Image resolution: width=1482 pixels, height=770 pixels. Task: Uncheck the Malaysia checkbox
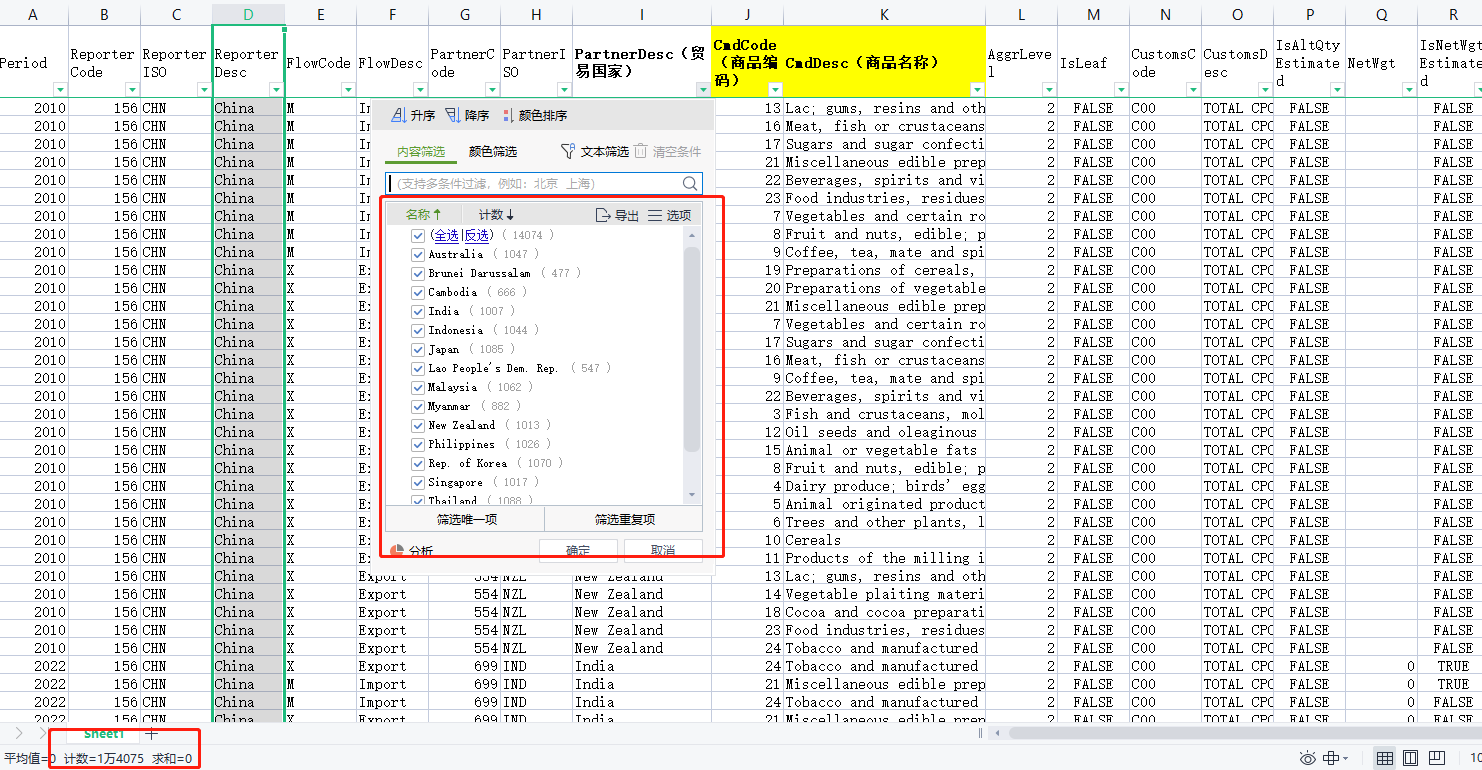tap(419, 387)
